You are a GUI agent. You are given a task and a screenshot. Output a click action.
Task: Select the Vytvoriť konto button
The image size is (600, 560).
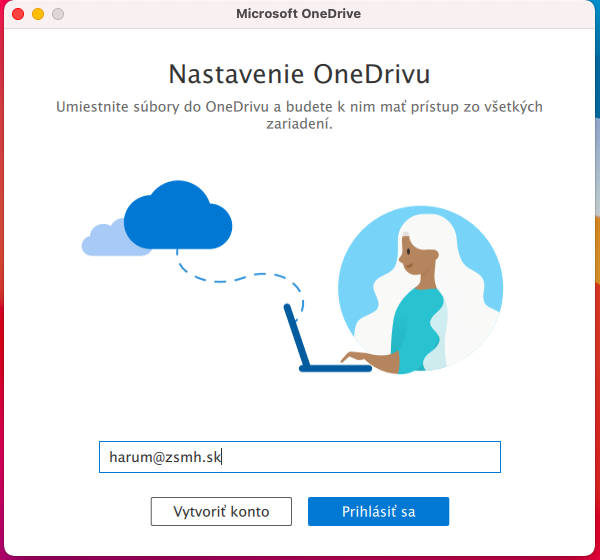click(x=221, y=511)
